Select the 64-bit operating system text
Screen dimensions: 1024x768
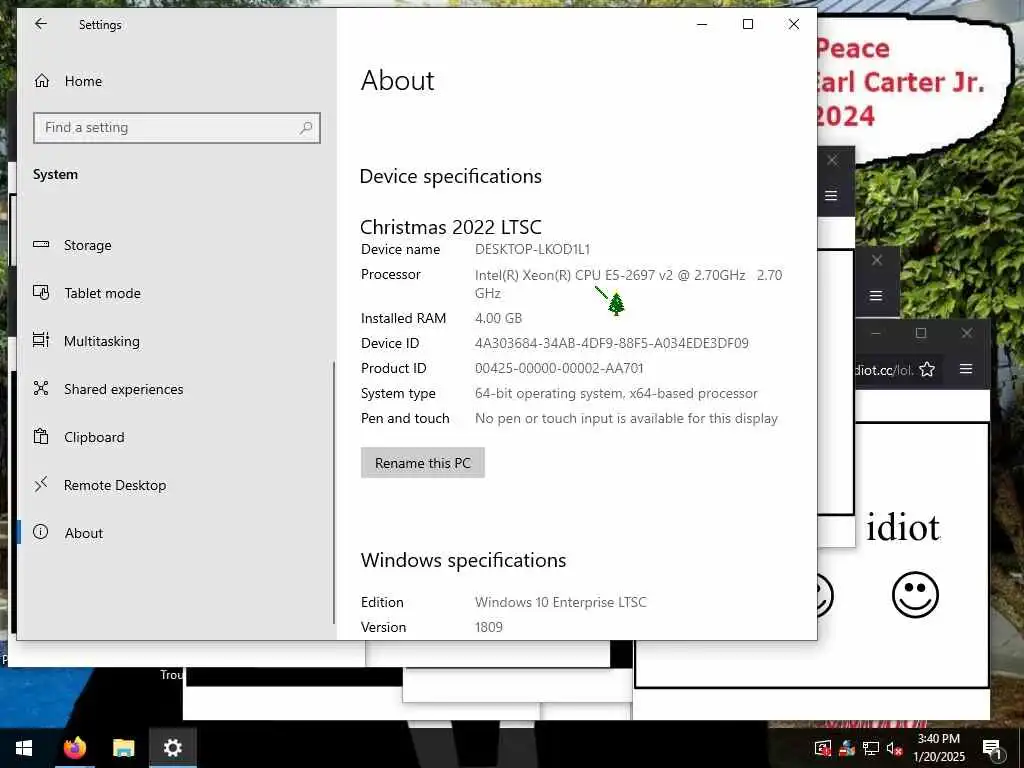point(616,394)
